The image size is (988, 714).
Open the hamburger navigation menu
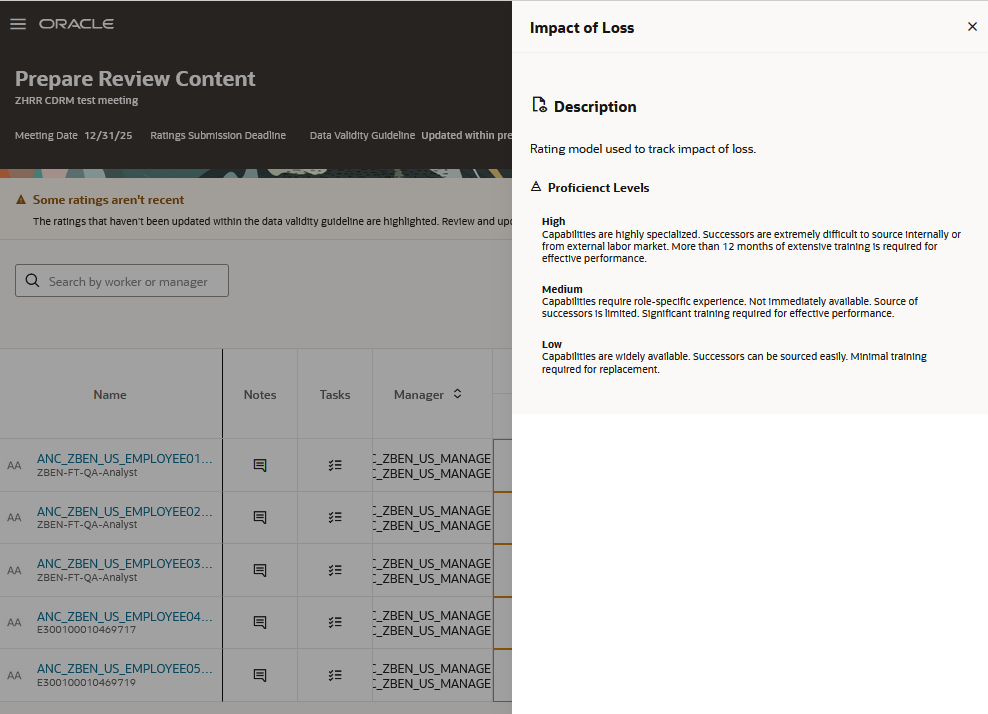[18, 24]
